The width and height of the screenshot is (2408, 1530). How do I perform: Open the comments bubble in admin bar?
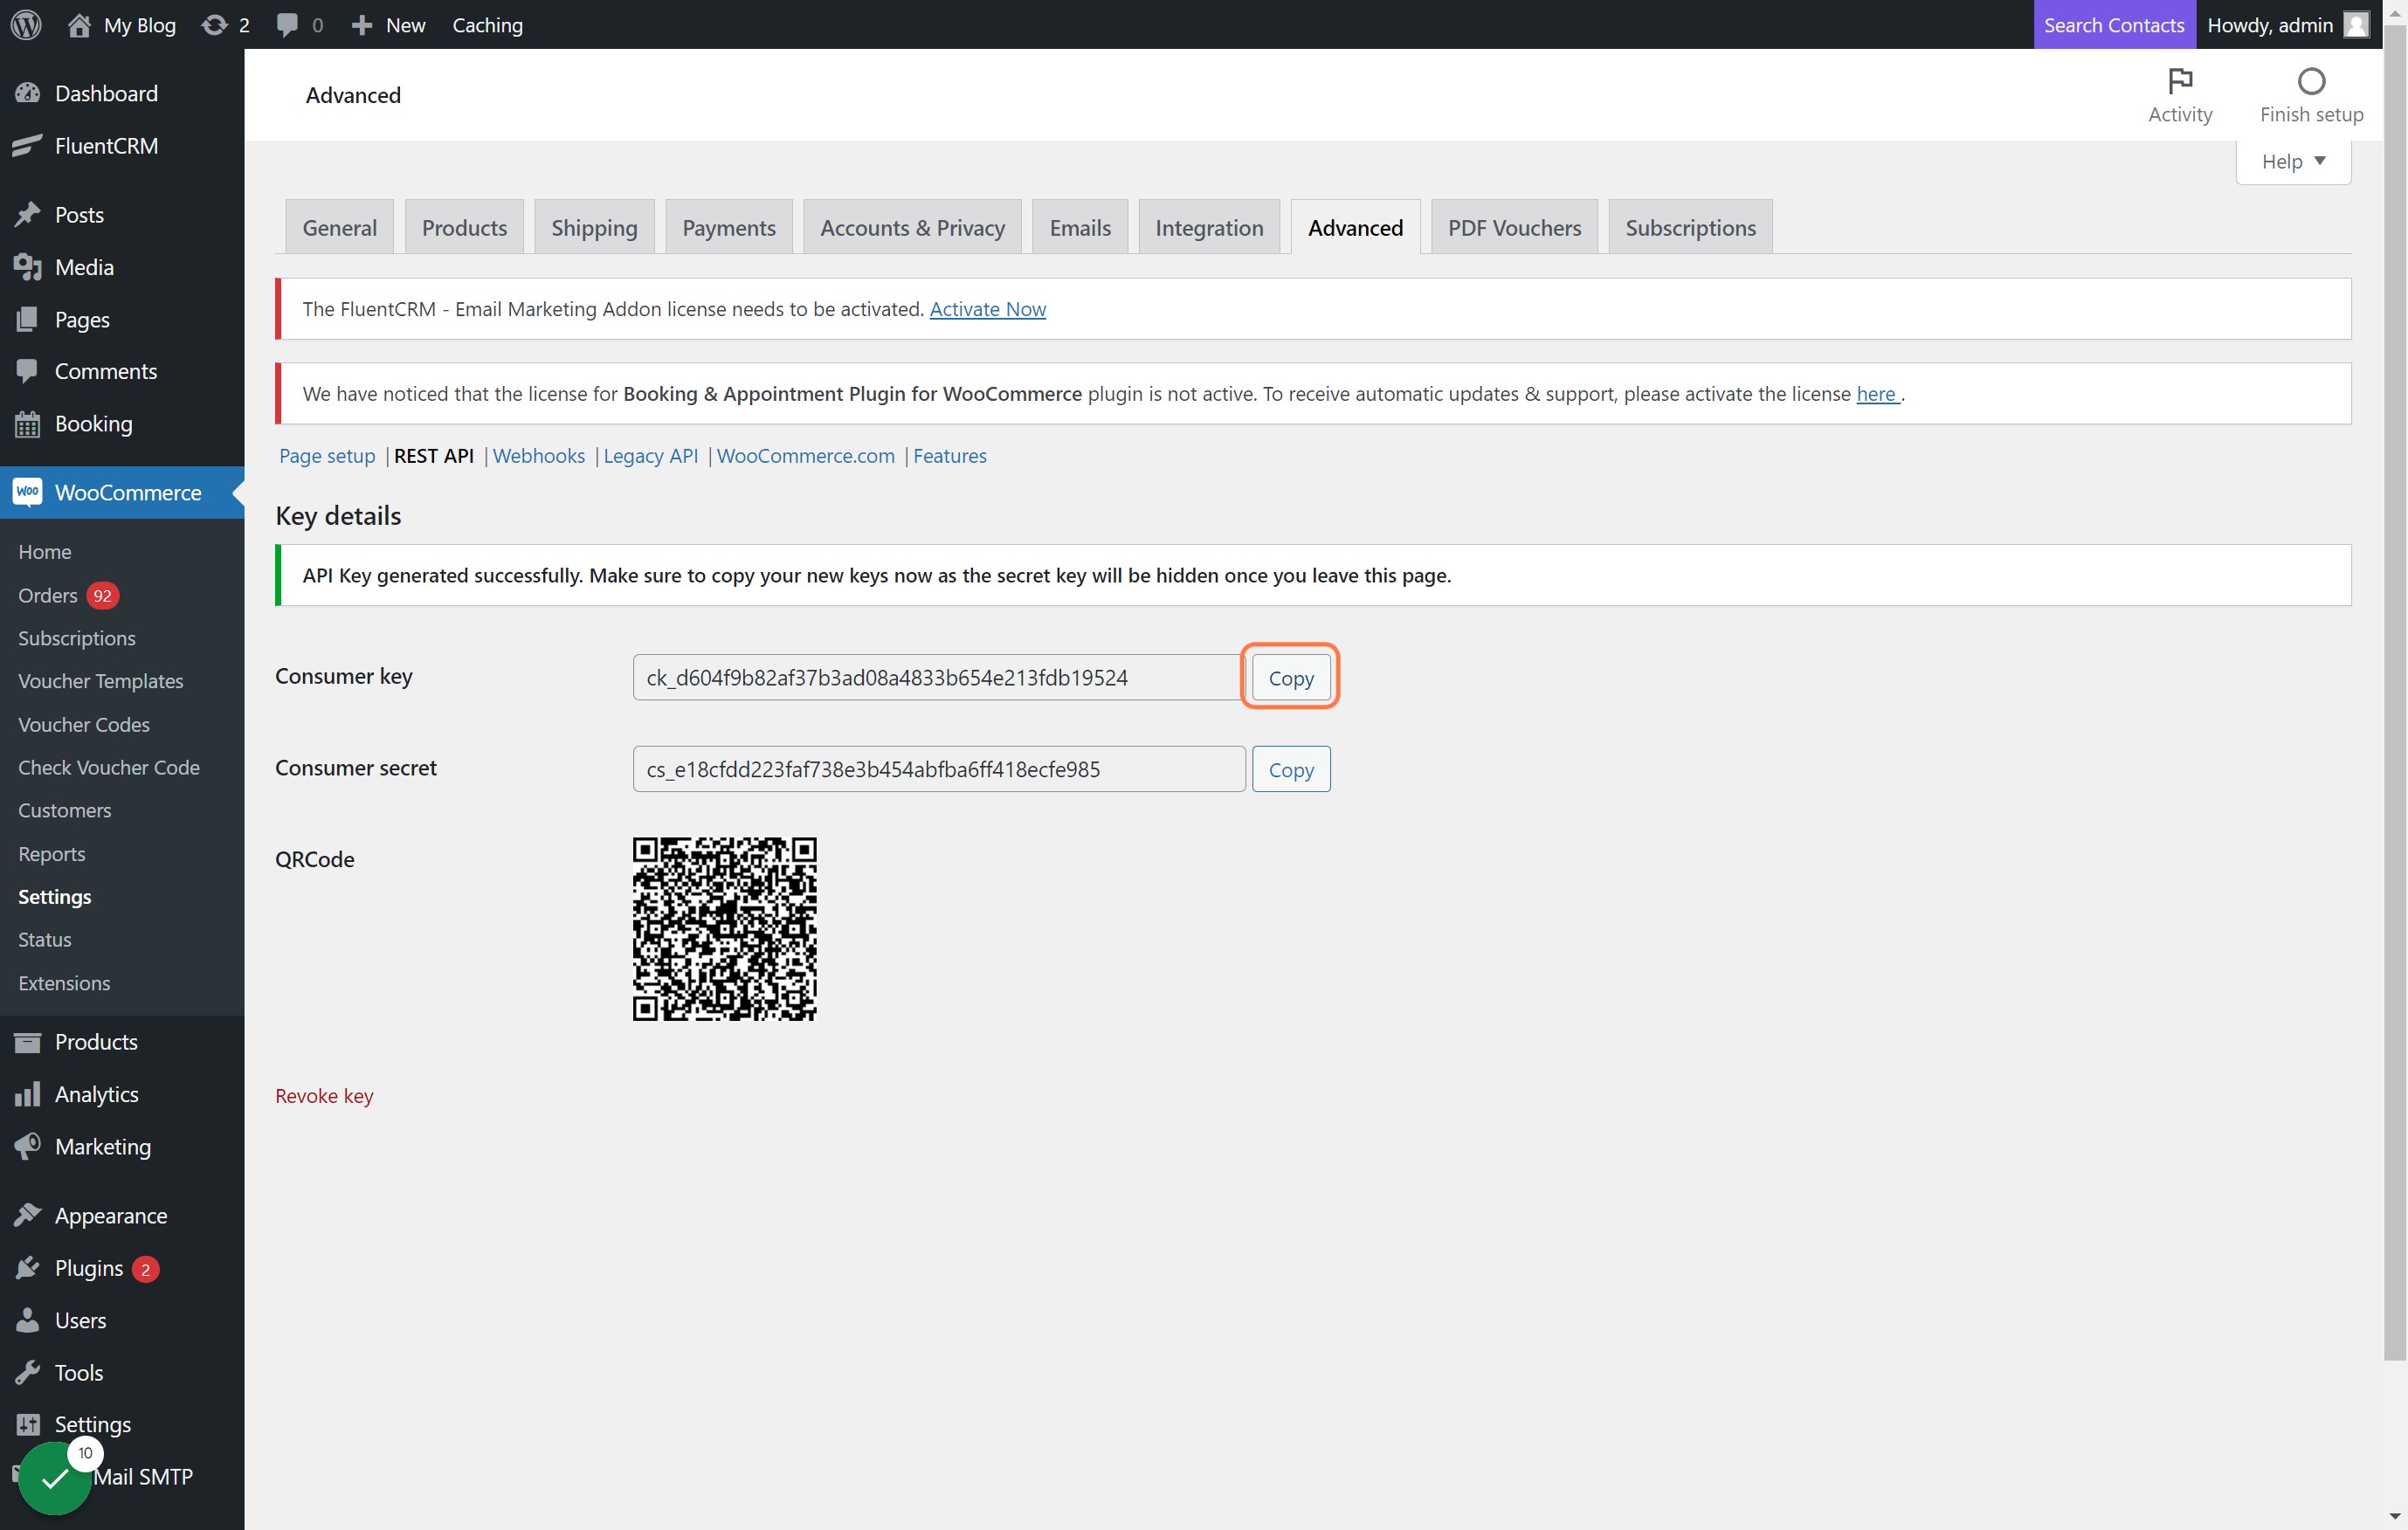point(287,25)
